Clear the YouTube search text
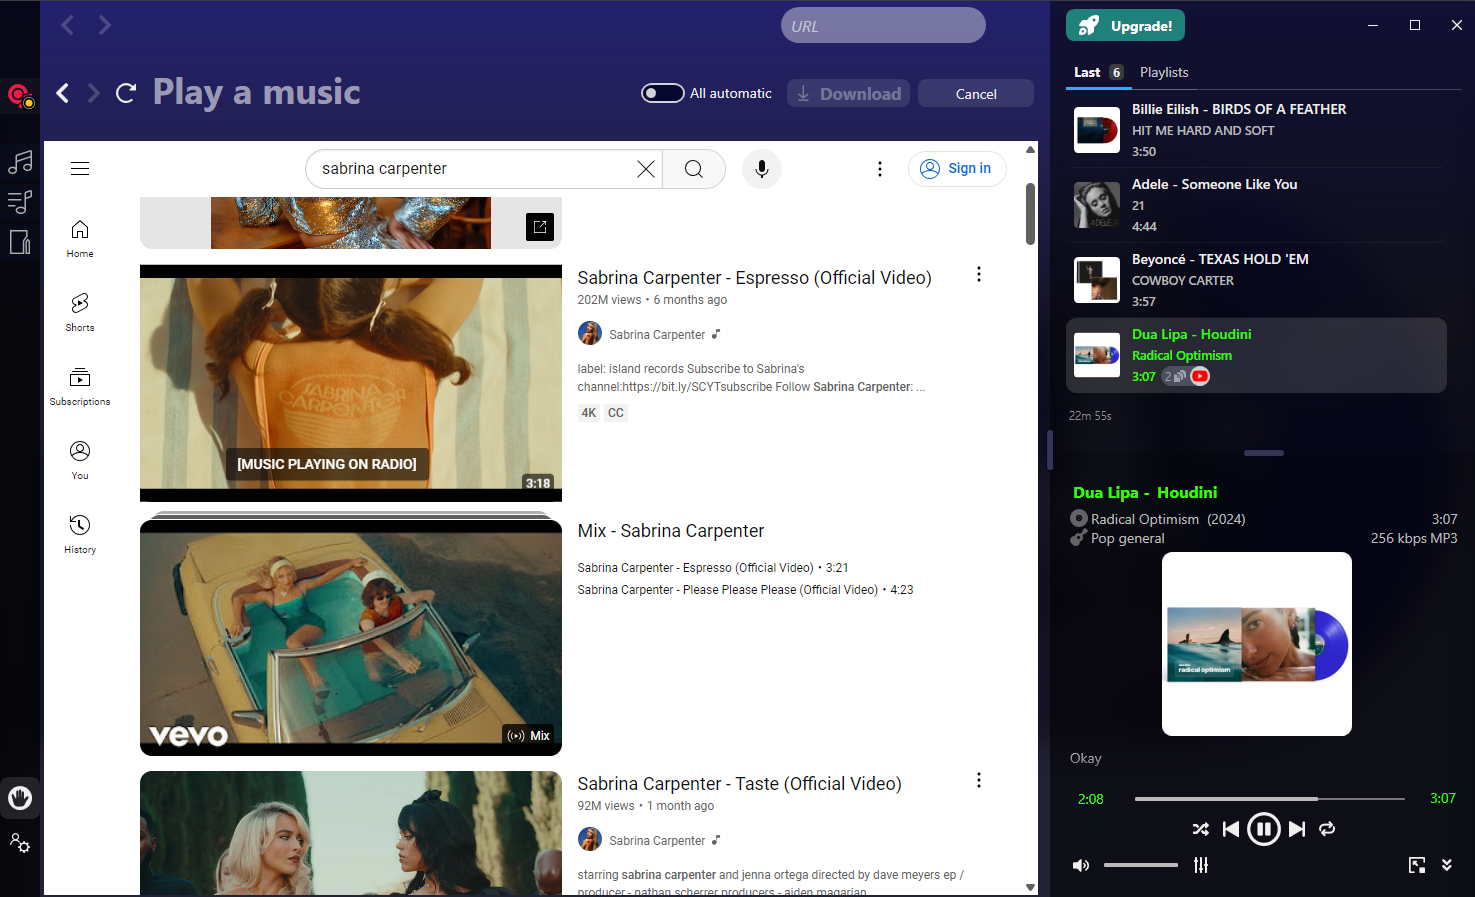 coord(646,169)
